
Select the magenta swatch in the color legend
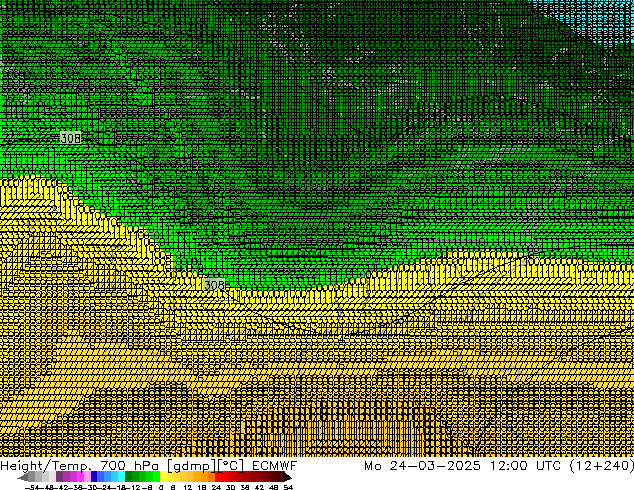pyautogui.click(x=80, y=476)
